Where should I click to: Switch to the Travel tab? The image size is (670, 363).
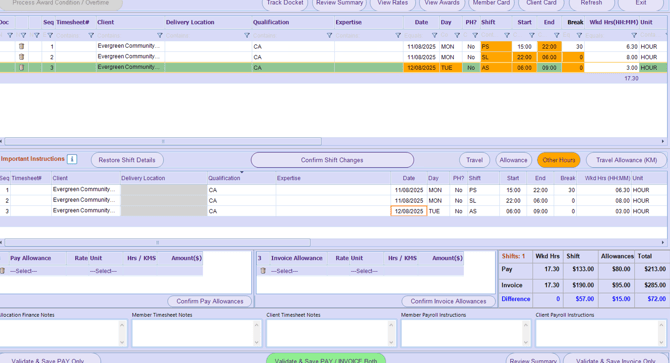point(474,160)
